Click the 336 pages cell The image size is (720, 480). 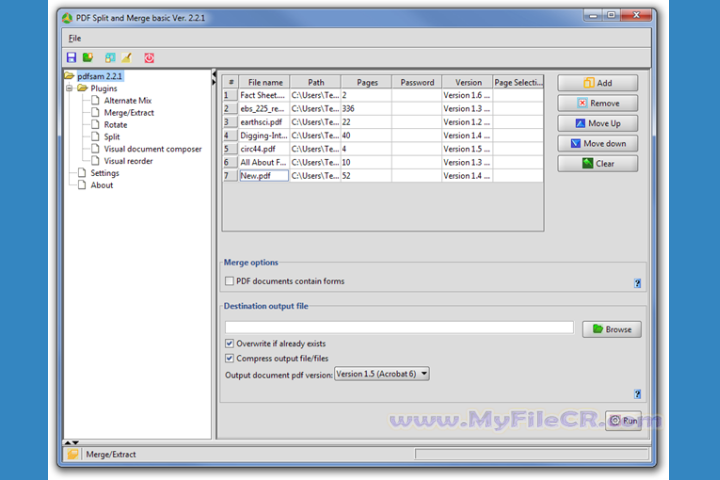(x=366, y=108)
